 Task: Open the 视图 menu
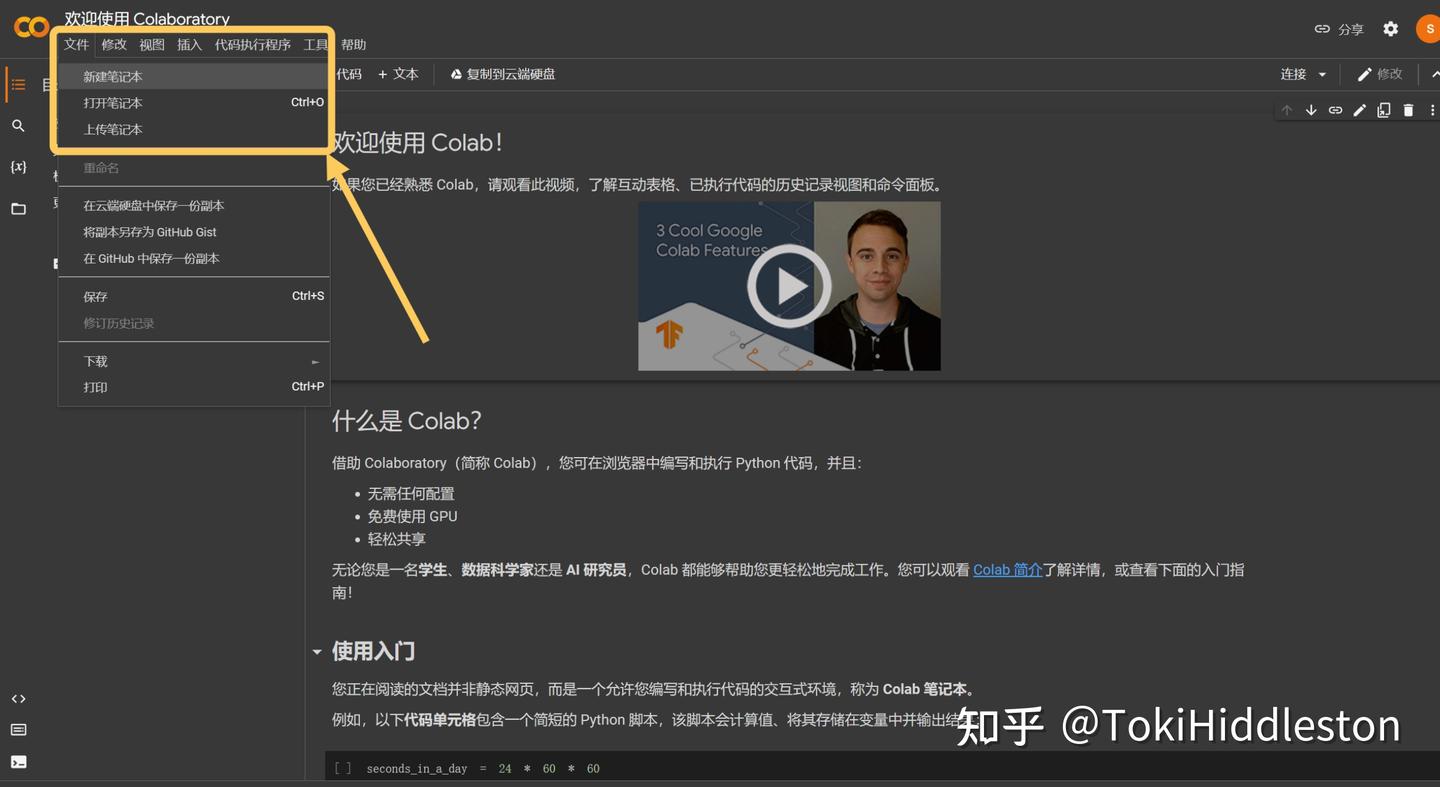(152, 44)
